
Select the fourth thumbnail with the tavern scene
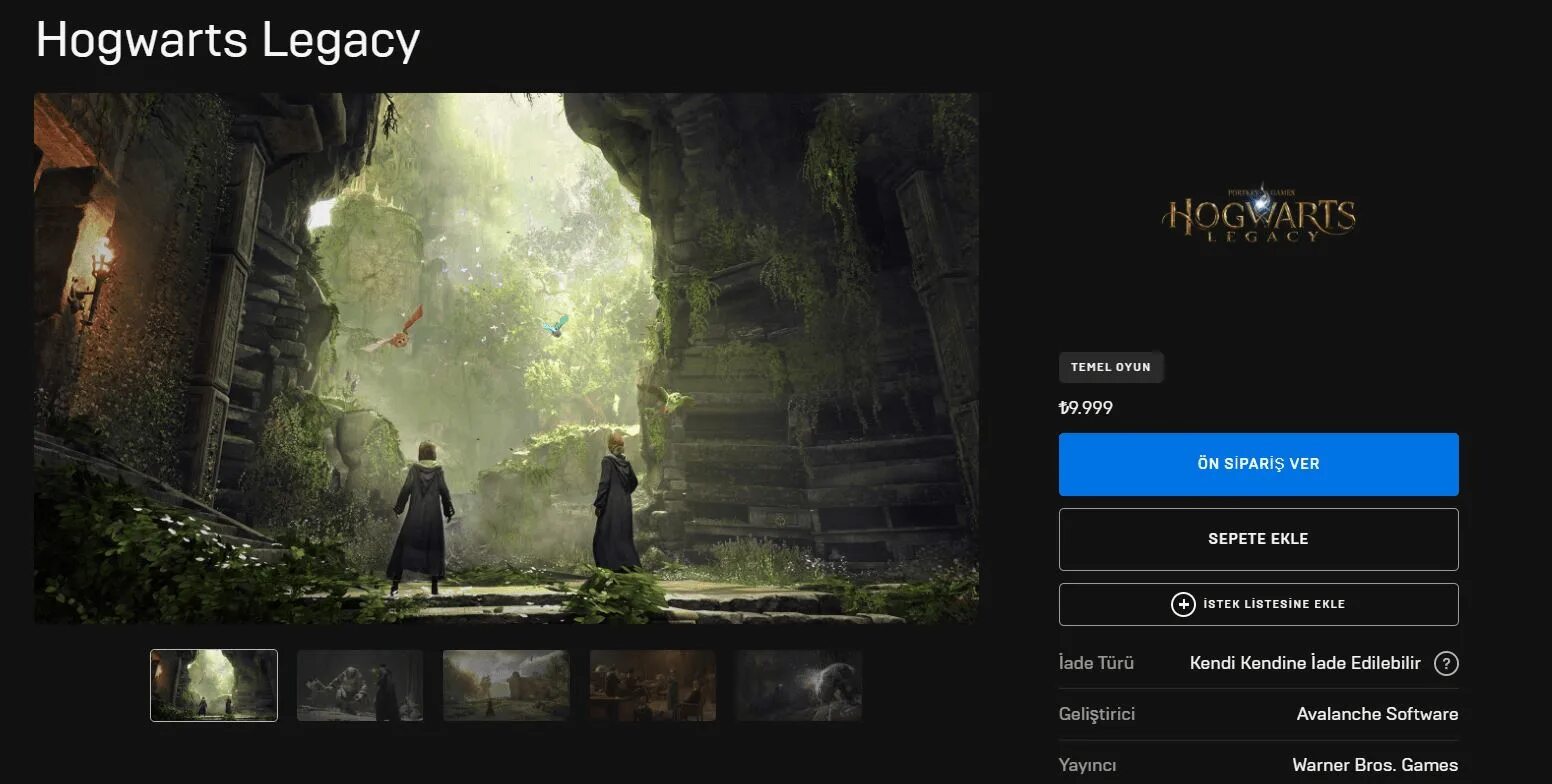coord(653,685)
